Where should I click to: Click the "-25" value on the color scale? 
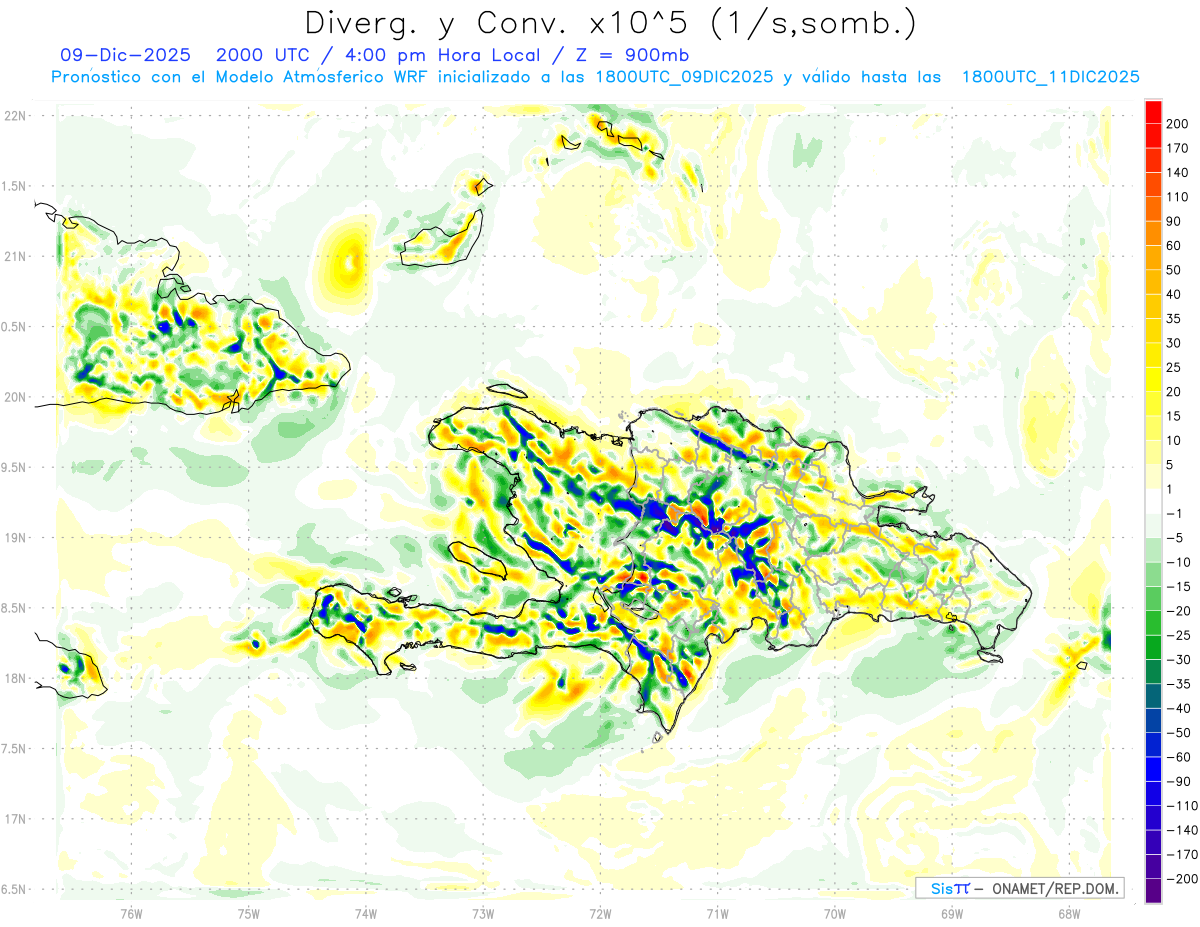click(1180, 636)
